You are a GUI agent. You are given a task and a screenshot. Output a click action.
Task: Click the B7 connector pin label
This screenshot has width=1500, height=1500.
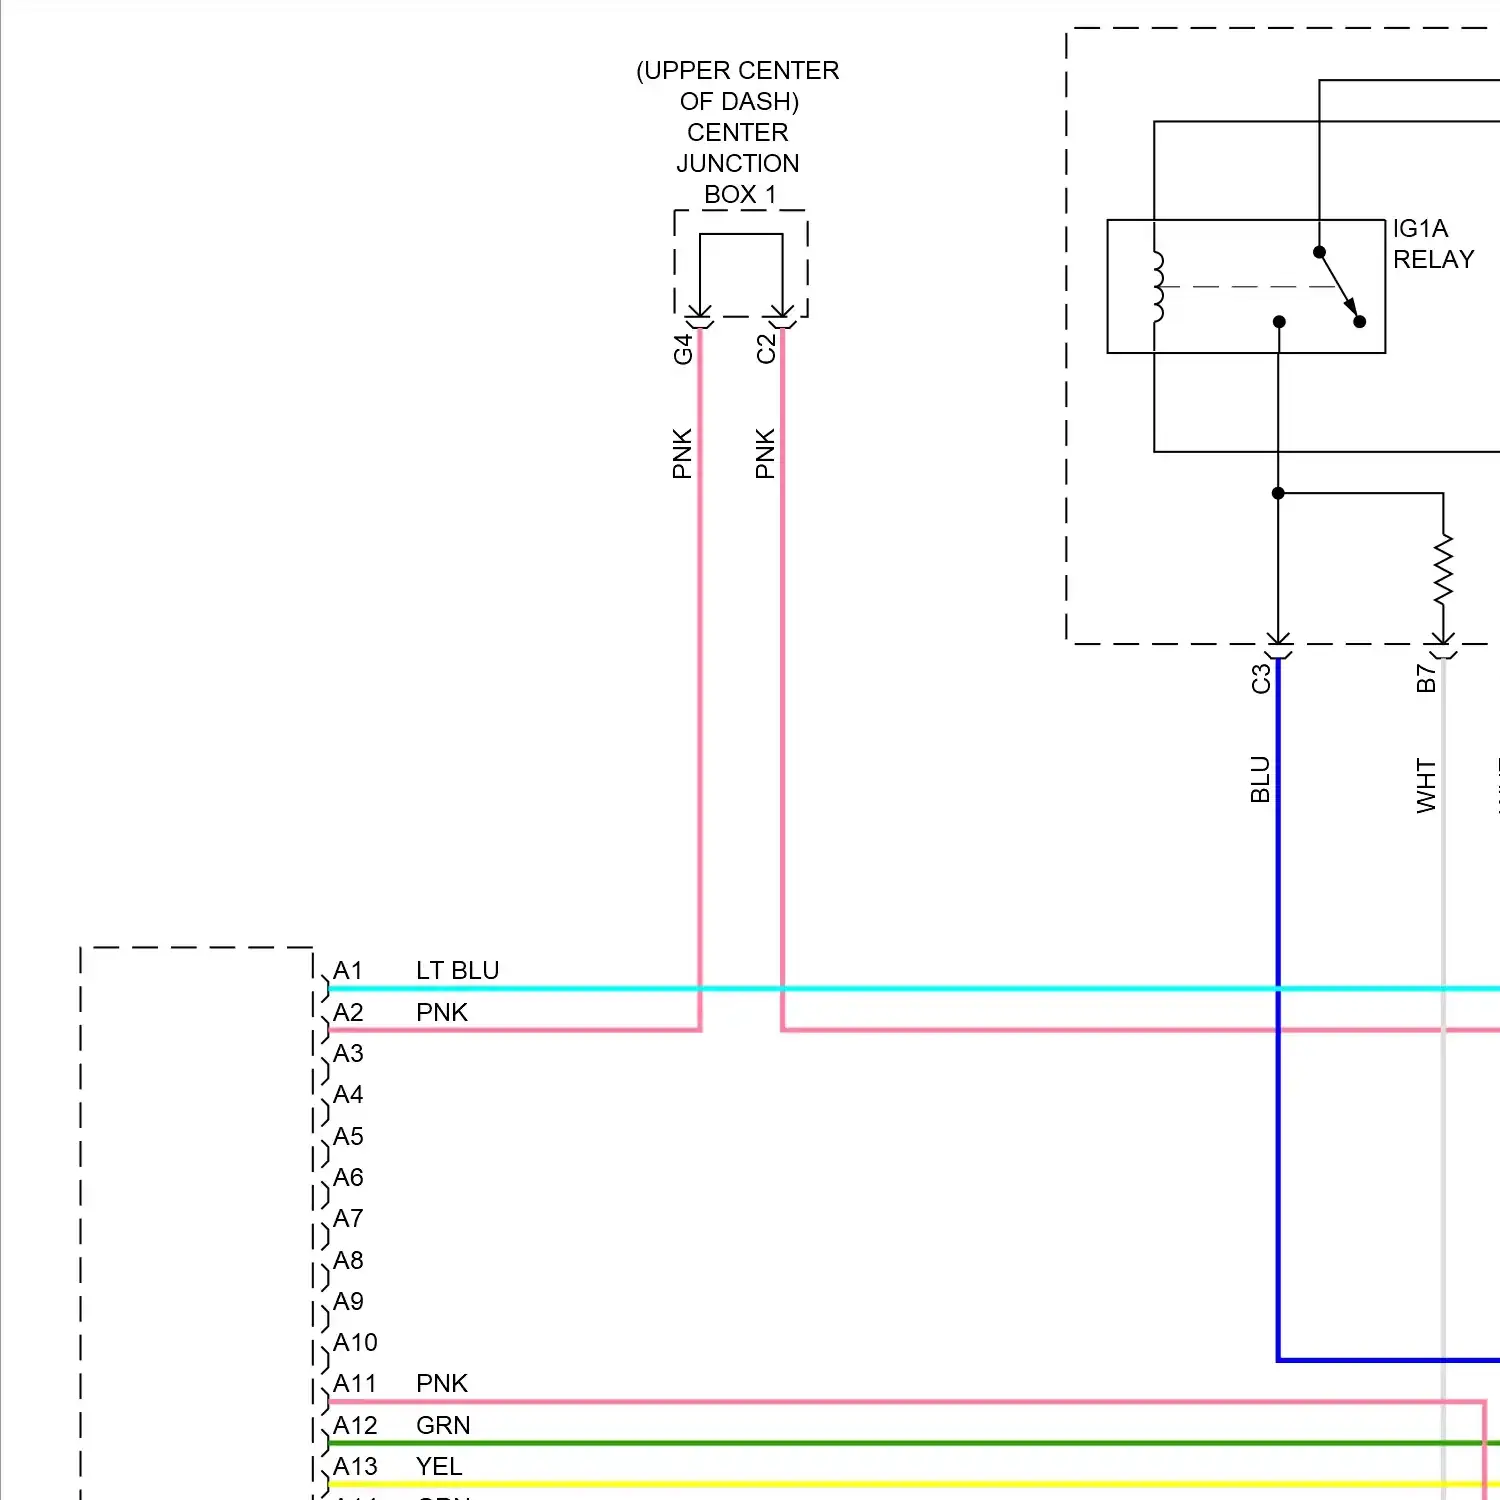[x=1426, y=679]
